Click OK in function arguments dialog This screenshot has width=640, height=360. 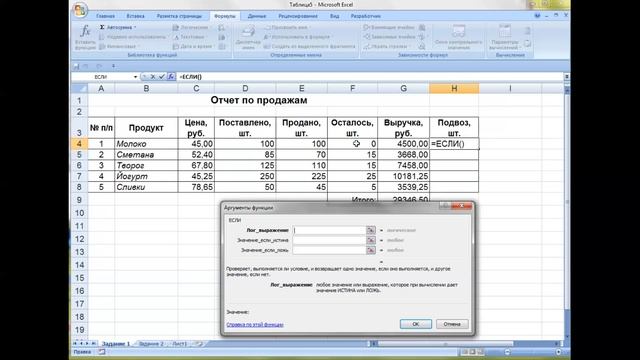click(416, 324)
